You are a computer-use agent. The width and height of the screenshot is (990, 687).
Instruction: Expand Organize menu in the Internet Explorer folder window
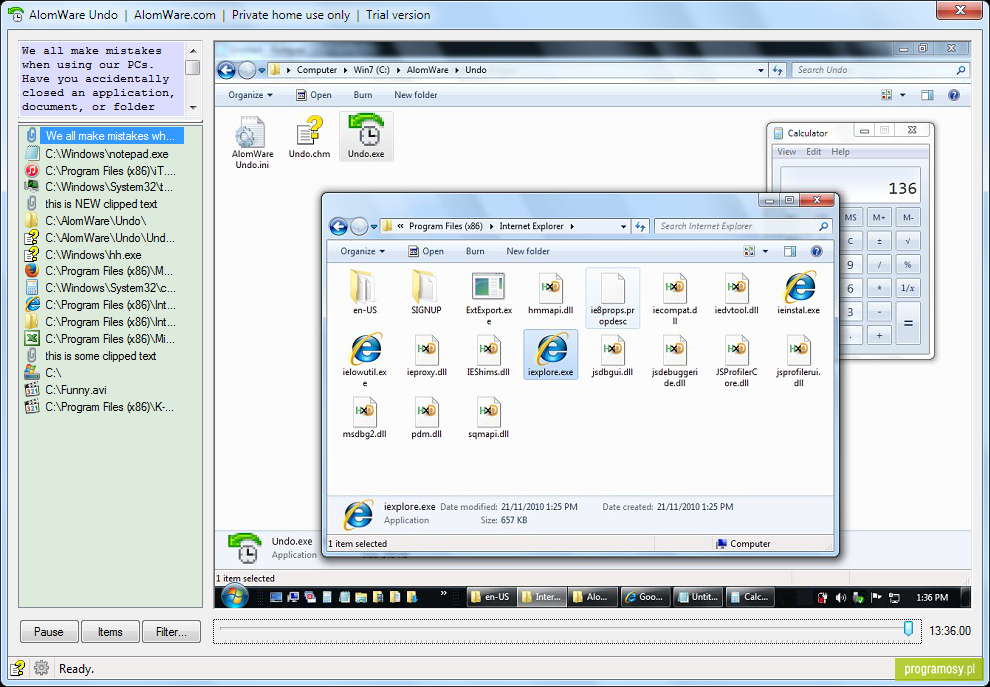(x=362, y=251)
